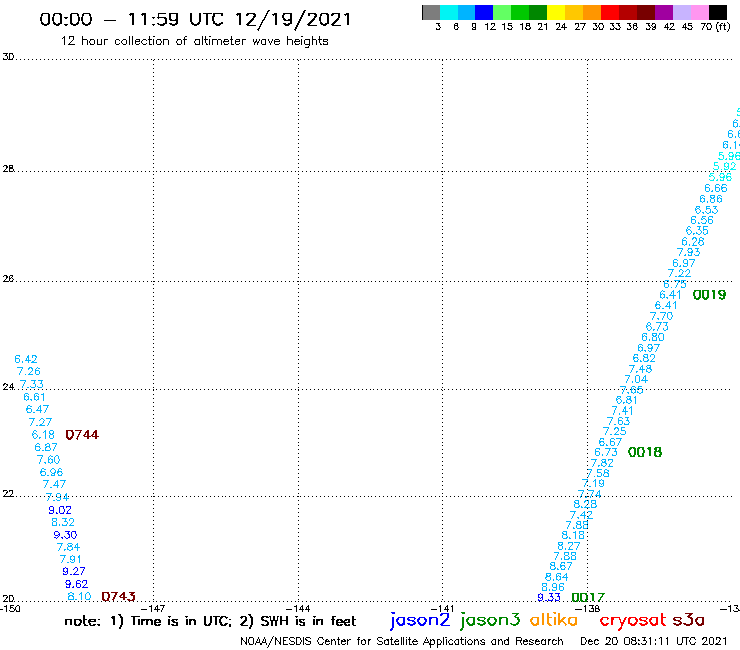Screen dimensions: 740x650
Task: Select the black swatch at the scale's end
Action: coord(717,12)
